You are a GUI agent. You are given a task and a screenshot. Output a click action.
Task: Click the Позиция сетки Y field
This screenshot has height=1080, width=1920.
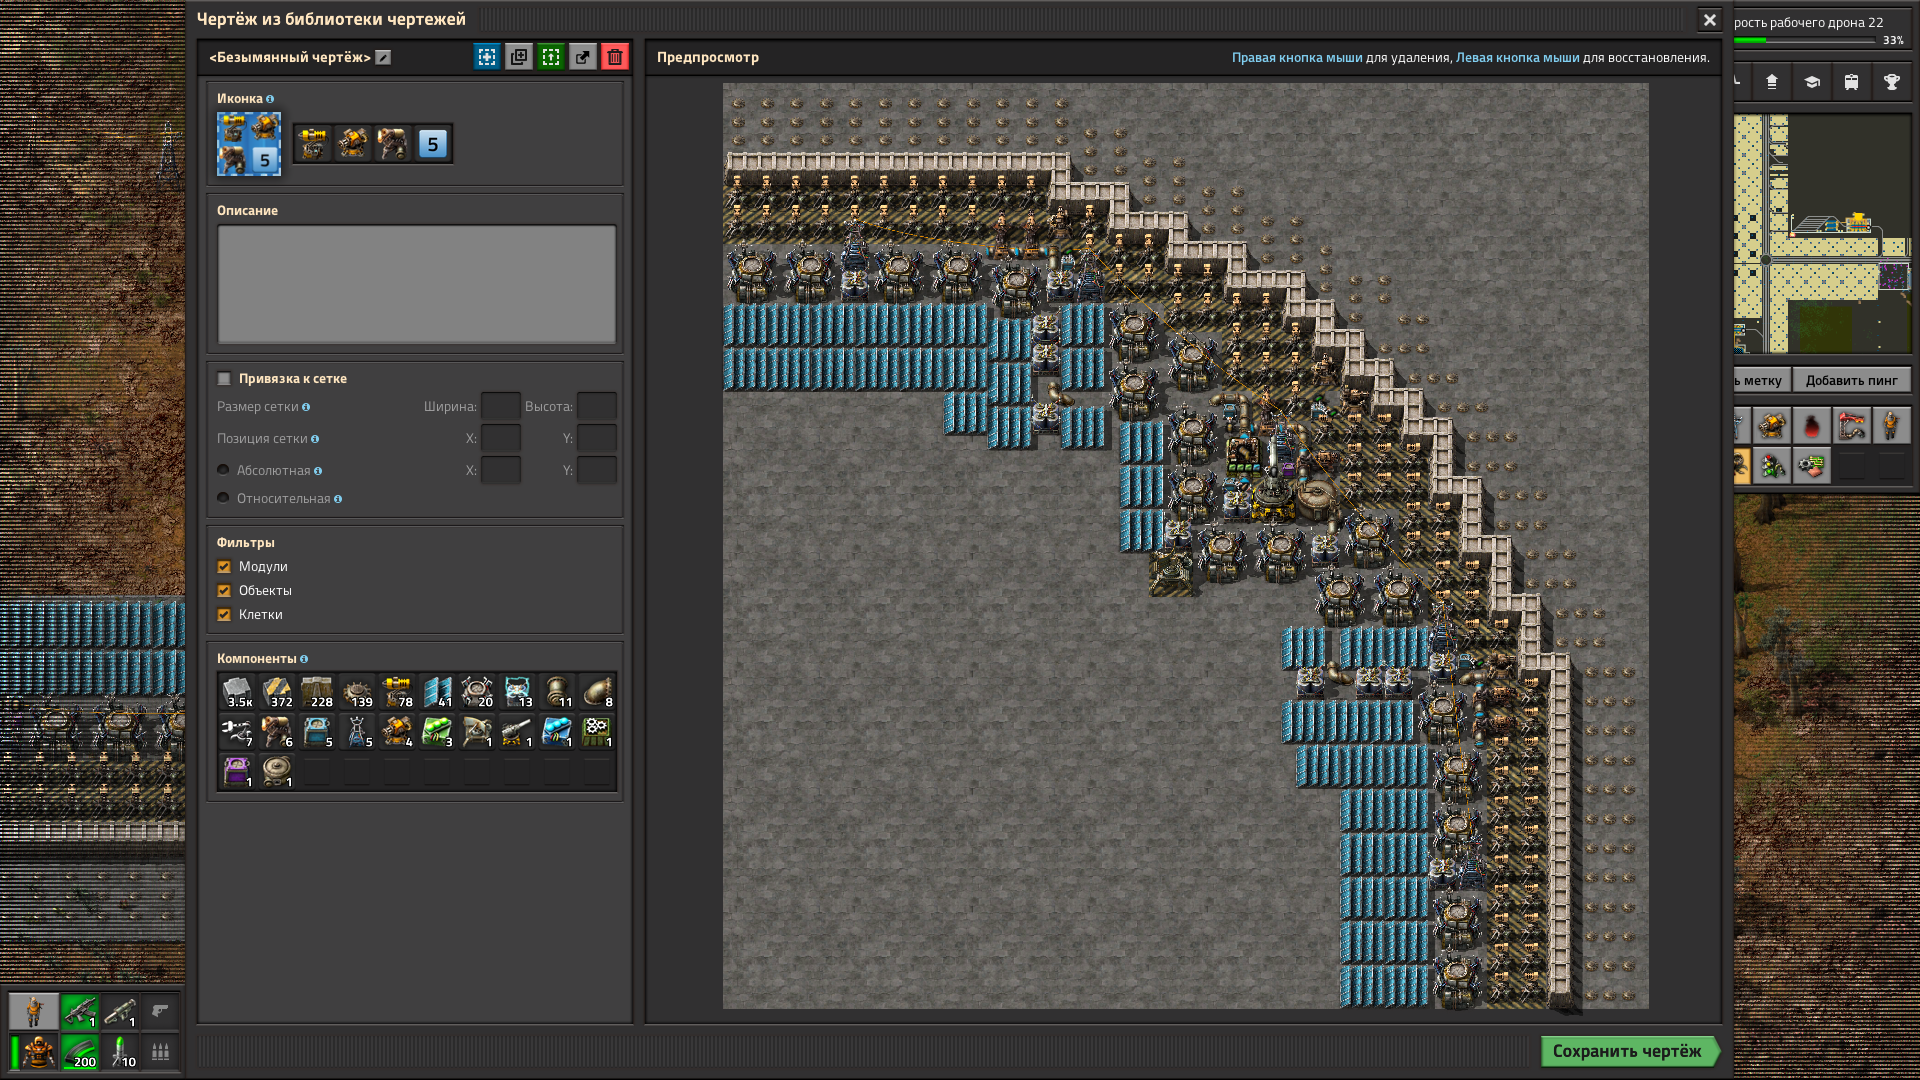pyautogui.click(x=597, y=439)
